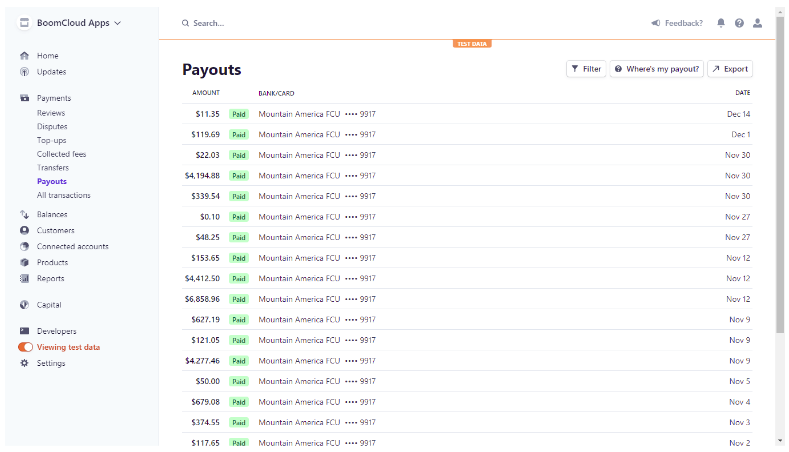Click the vertical page scrollbar
The width and height of the screenshot is (789, 452).
point(780,175)
